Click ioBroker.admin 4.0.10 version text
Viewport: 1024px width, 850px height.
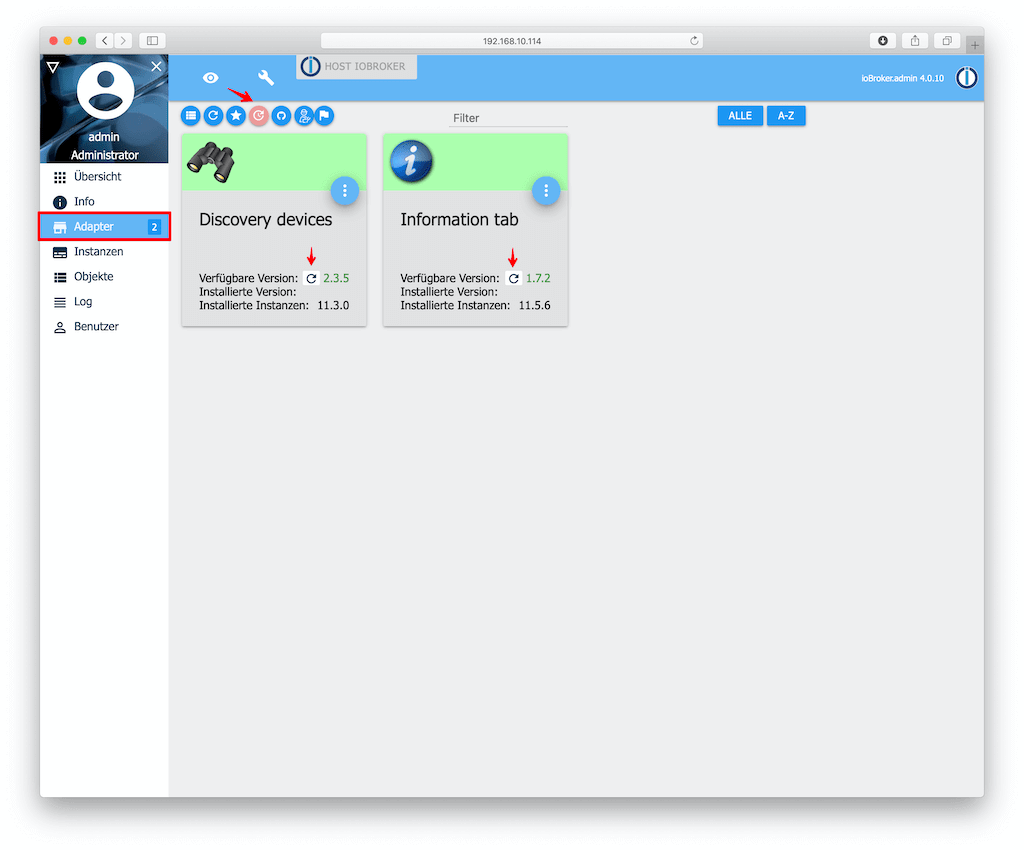pos(903,78)
